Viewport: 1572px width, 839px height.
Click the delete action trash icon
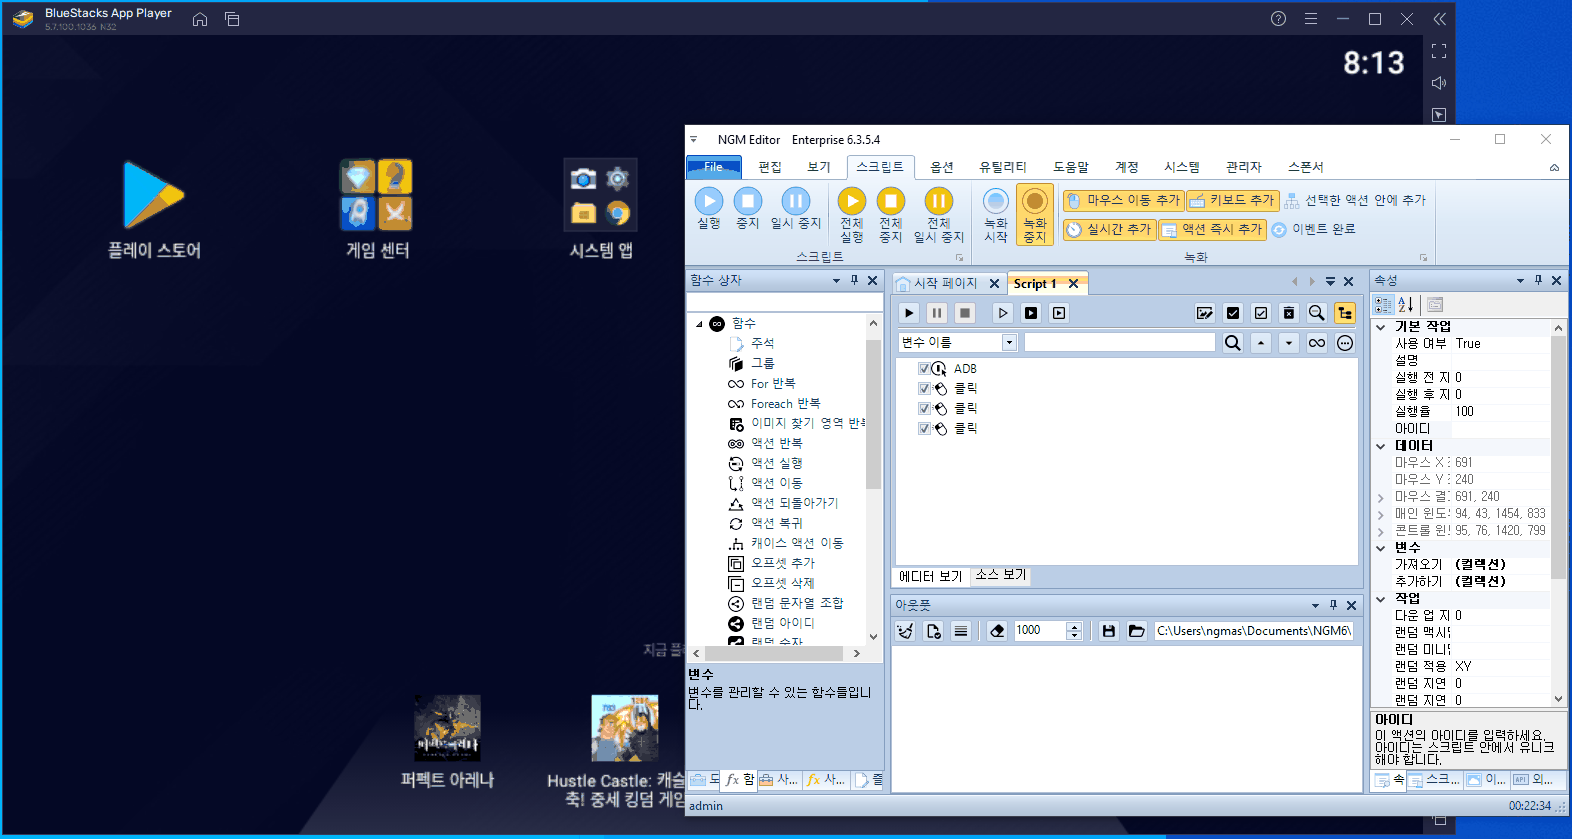(x=1289, y=313)
